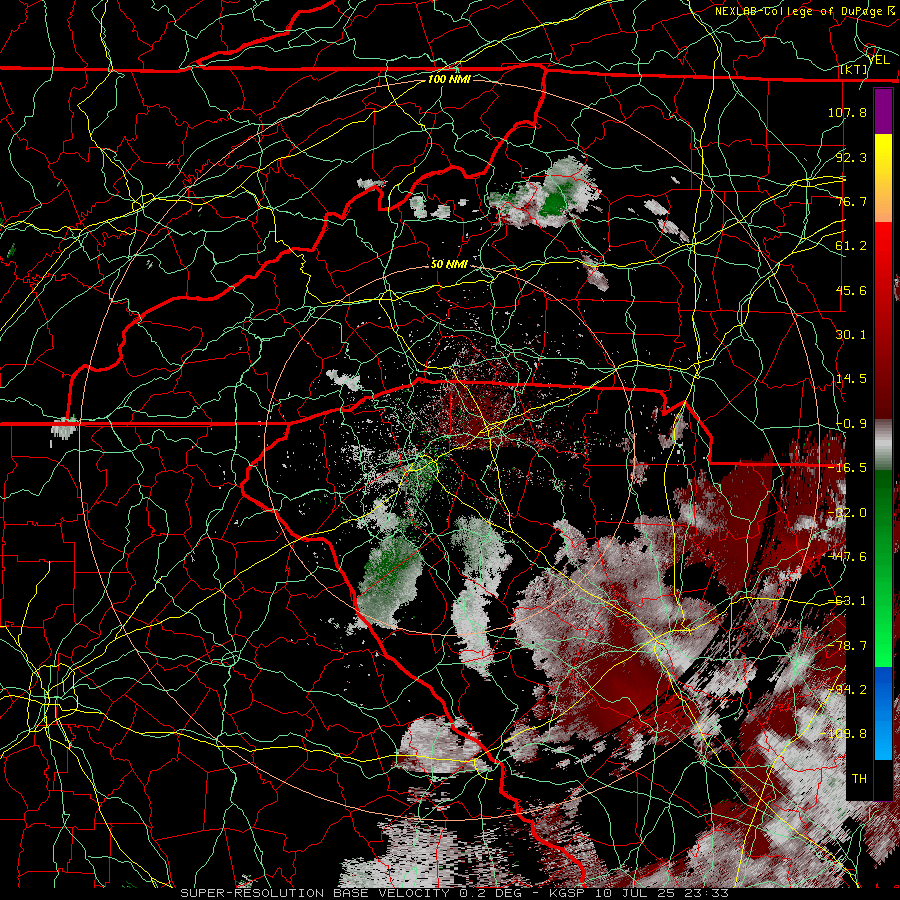The width and height of the screenshot is (900, 900).
Task: Select the -78.7 velocity scale value
Action: point(847,646)
